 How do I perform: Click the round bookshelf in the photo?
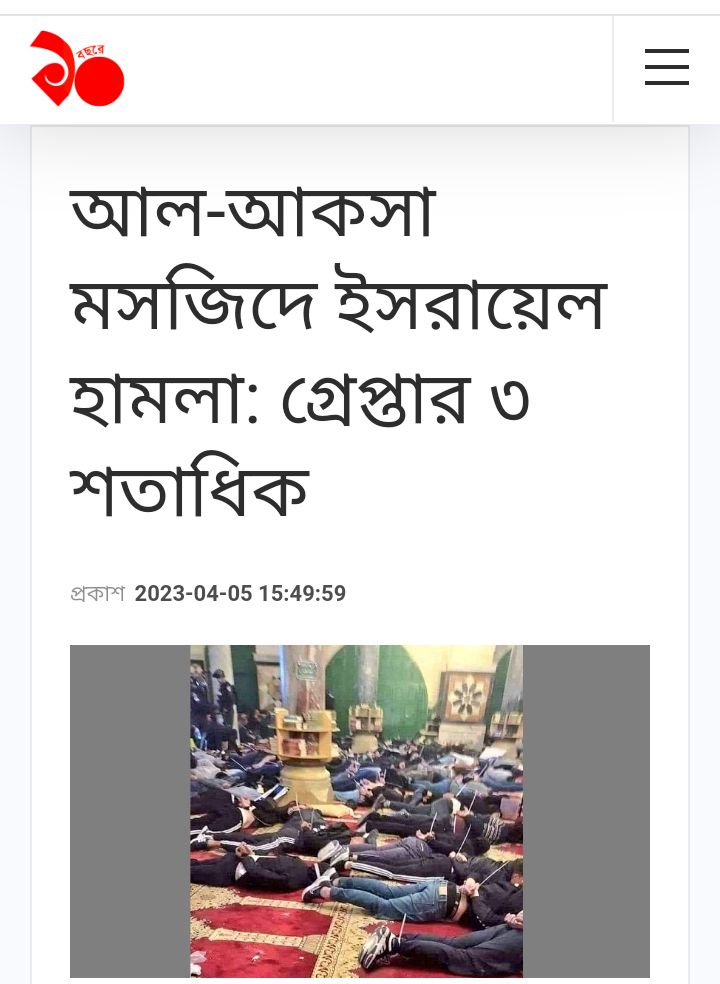pyautogui.click(x=304, y=753)
